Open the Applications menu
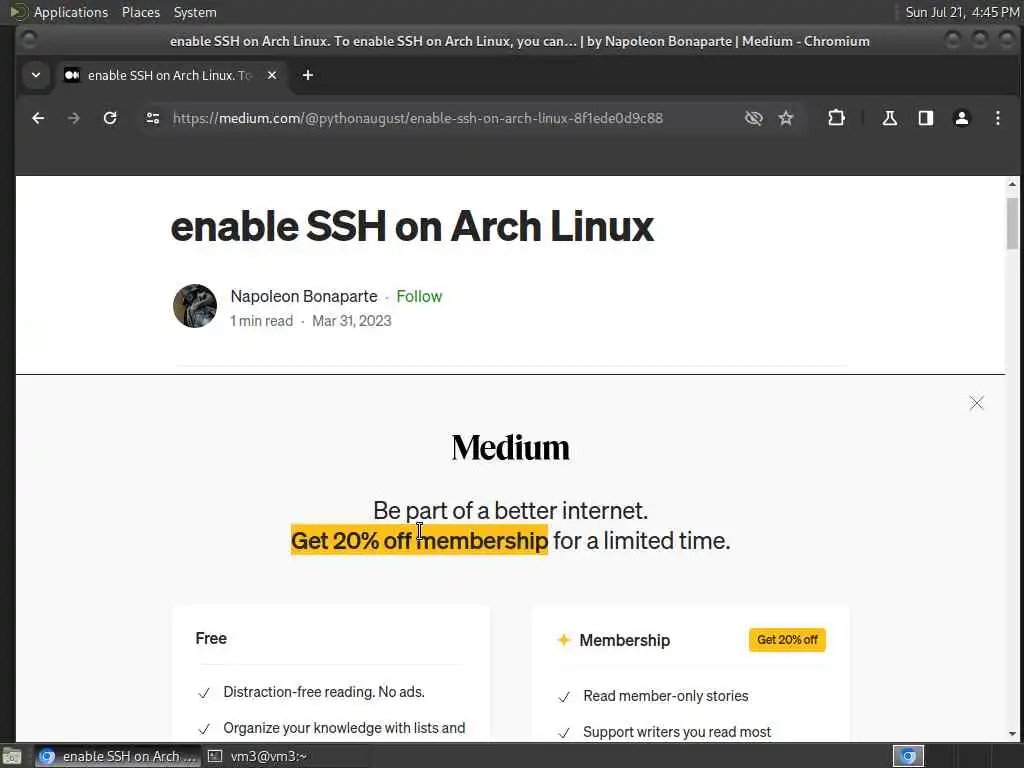 coord(70,12)
